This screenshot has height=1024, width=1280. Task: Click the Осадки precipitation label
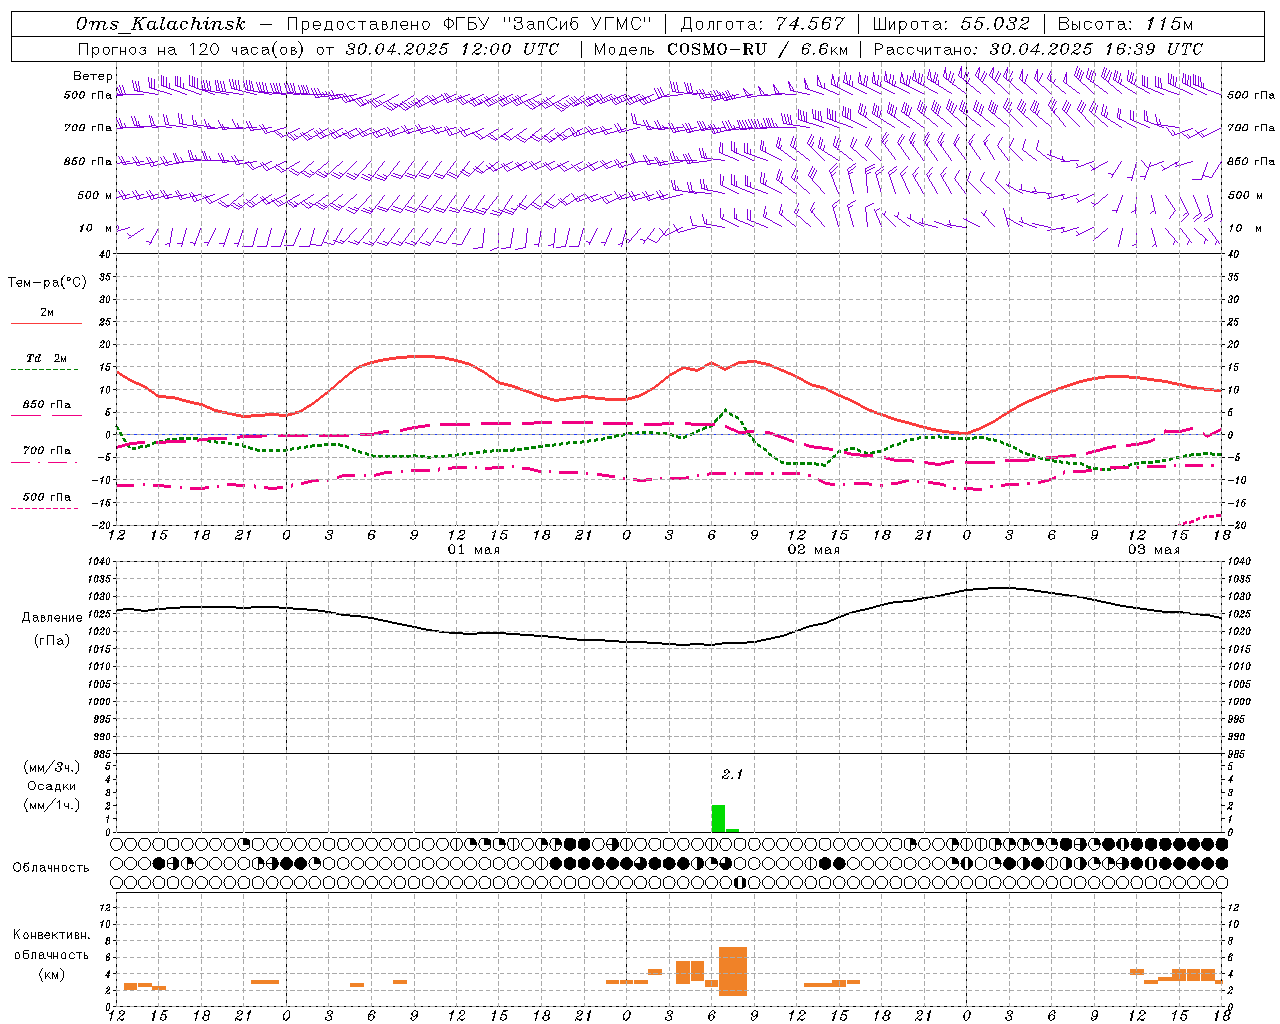[x=52, y=786]
